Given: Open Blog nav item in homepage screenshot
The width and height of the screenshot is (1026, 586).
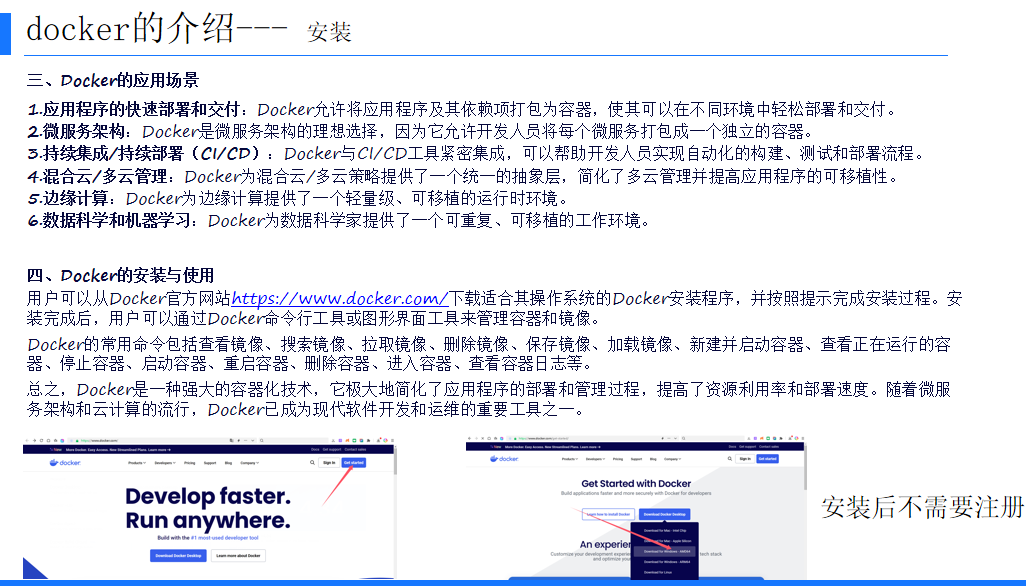Looking at the screenshot, I should click(228, 462).
